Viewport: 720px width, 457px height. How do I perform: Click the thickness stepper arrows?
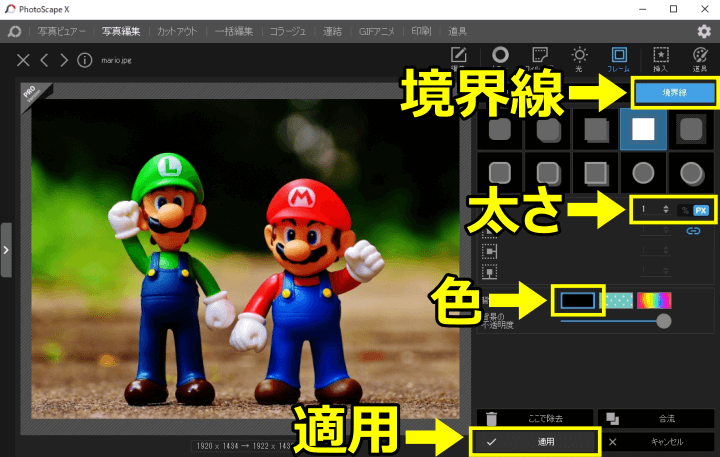pos(666,209)
